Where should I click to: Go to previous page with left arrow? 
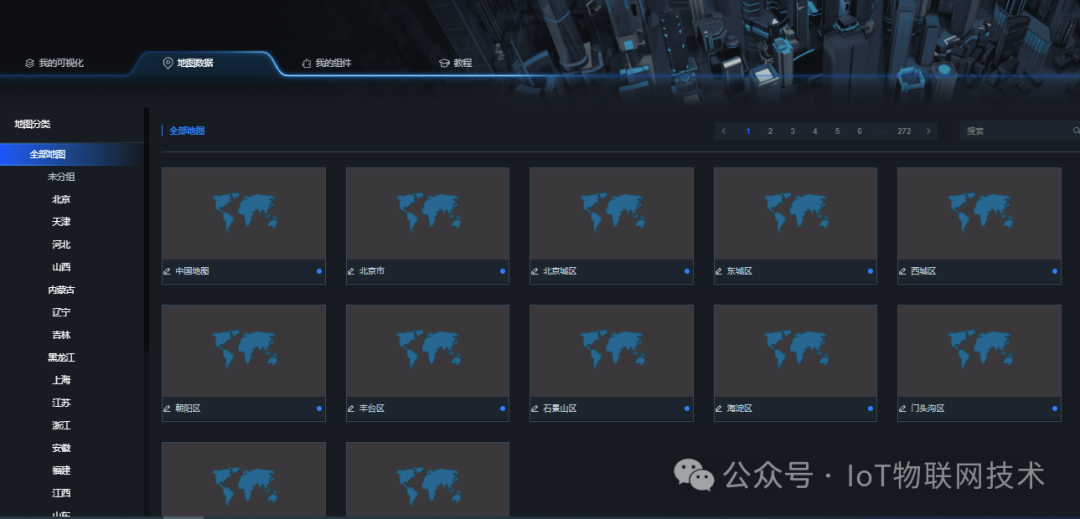pos(724,131)
